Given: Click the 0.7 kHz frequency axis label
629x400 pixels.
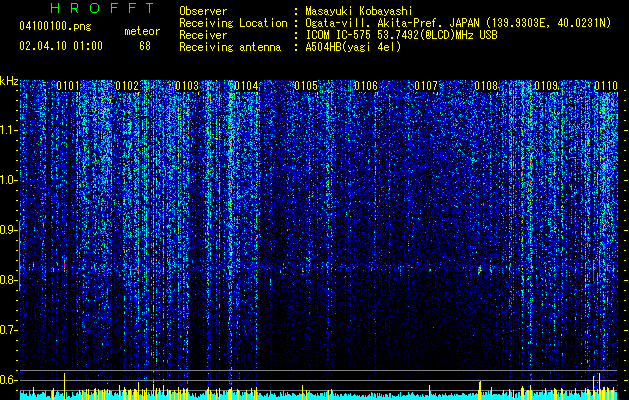Looking at the screenshot, I should point(9,330).
